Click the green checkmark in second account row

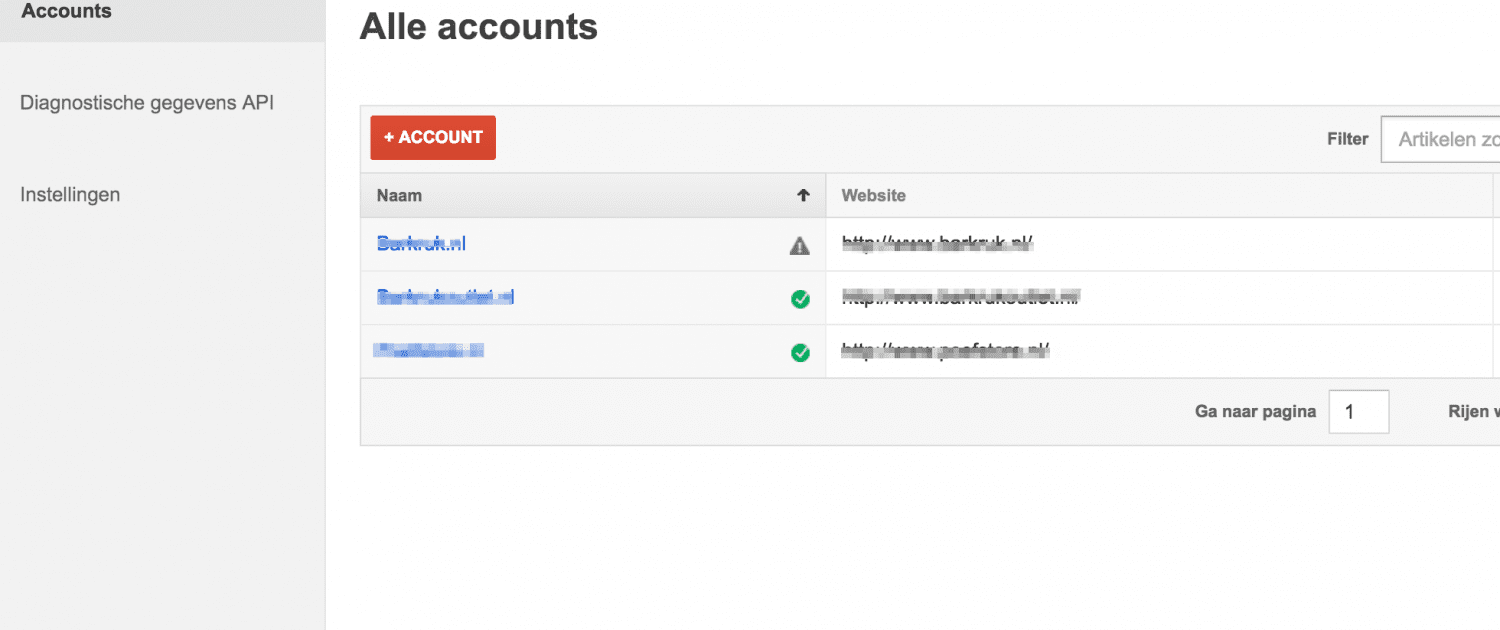pyautogui.click(x=800, y=298)
